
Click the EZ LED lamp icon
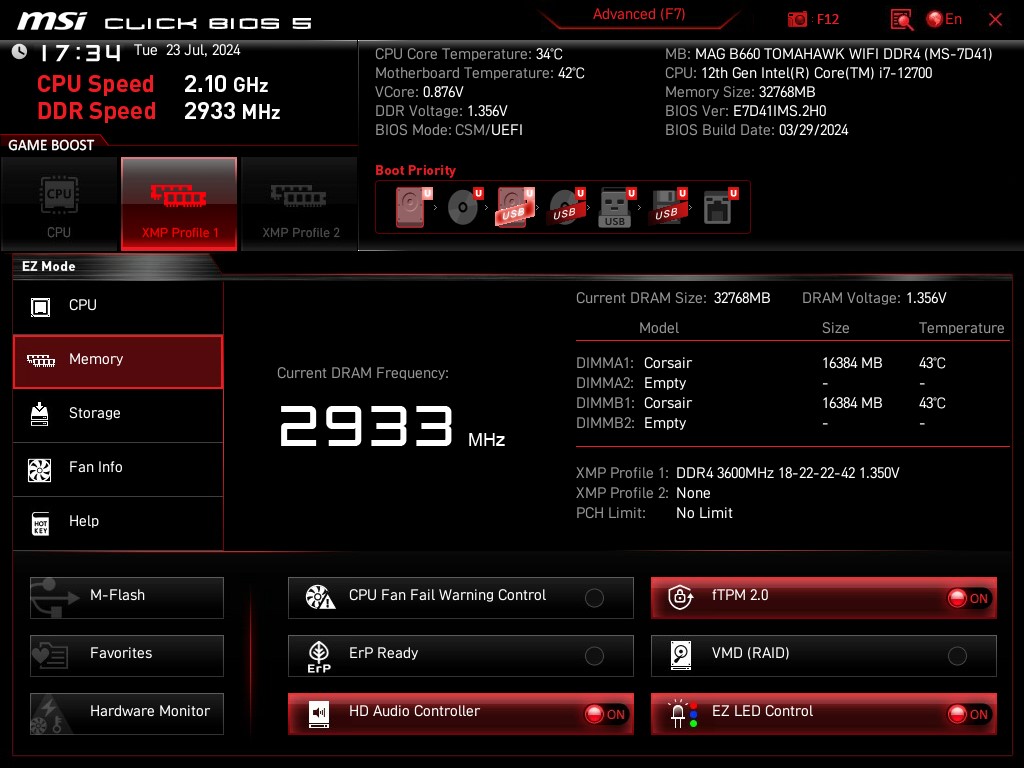[682, 714]
